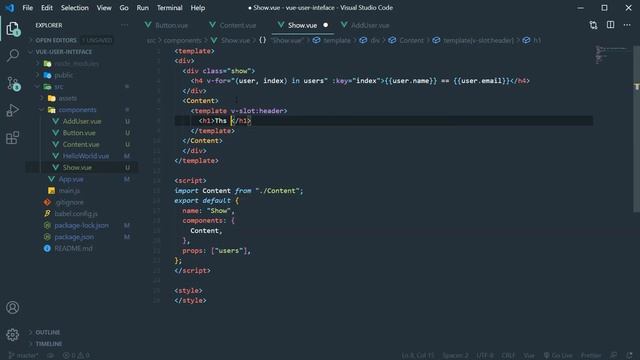This screenshot has width=640, height=360.
Task: Open package.json in the file tree
Action: point(74,237)
